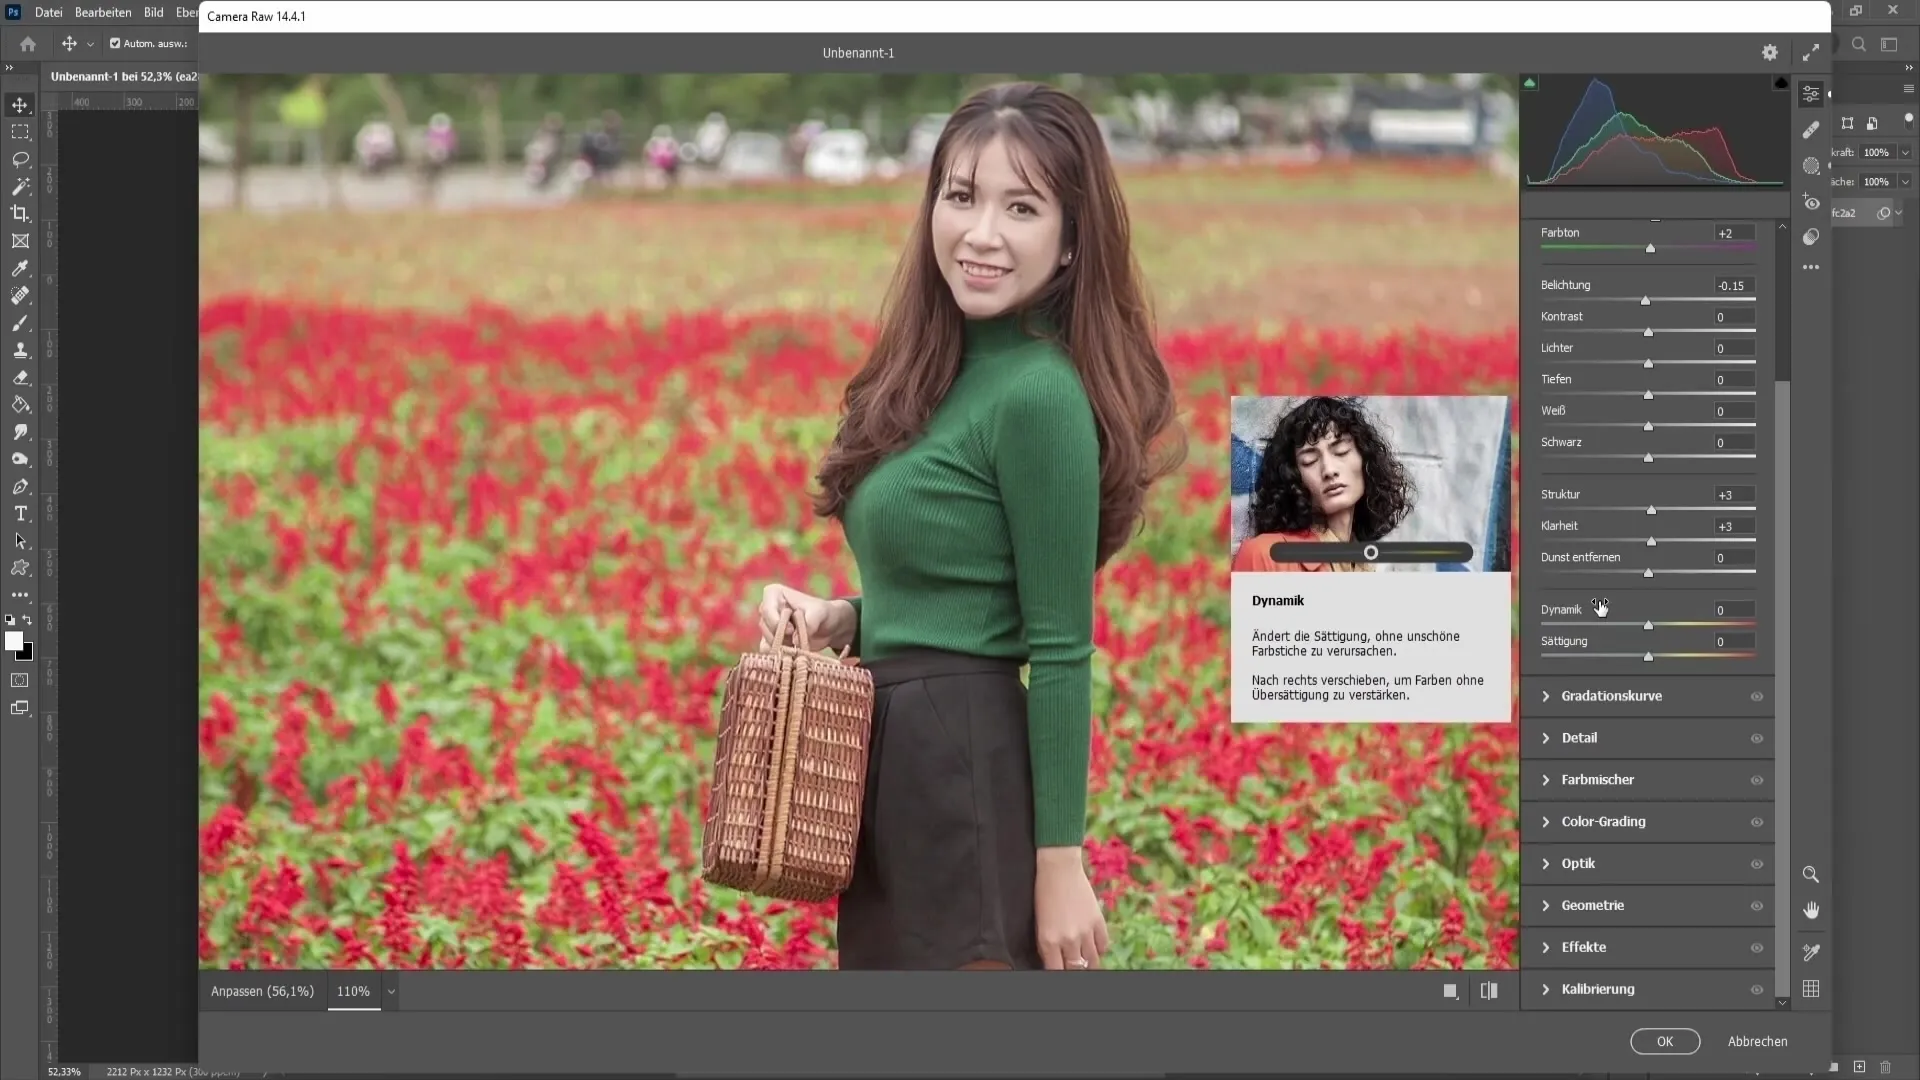Select the Camera Raw Hand tool
Viewport: 1920px width, 1080px height.
point(1811,910)
